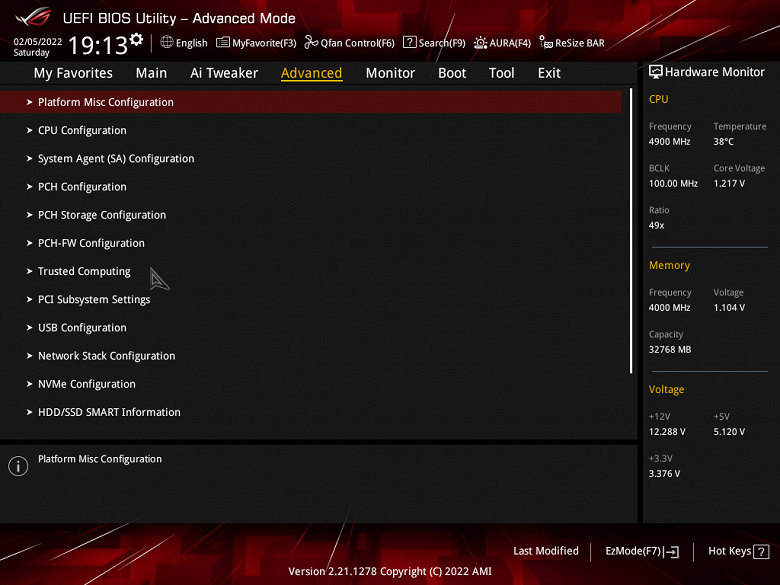Expand Platform Misc Configuration arrow
This screenshot has width=780, height=585.
pos(29,102)
